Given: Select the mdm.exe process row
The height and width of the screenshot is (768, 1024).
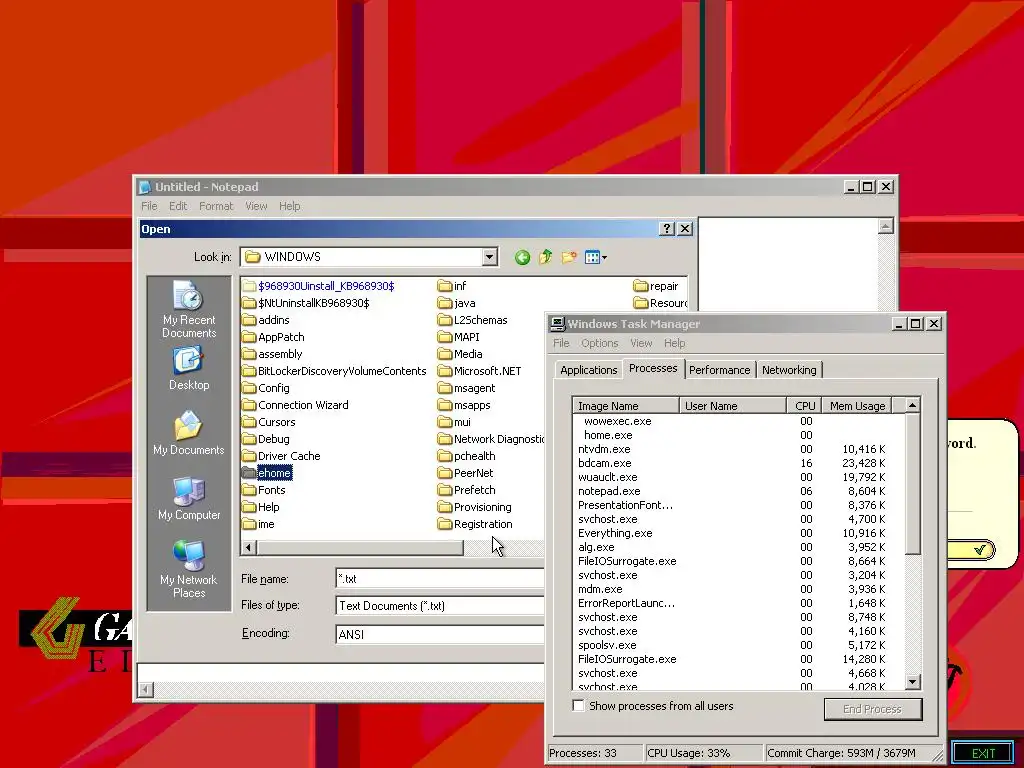Looking at the screenshot, I should [738, 589].
